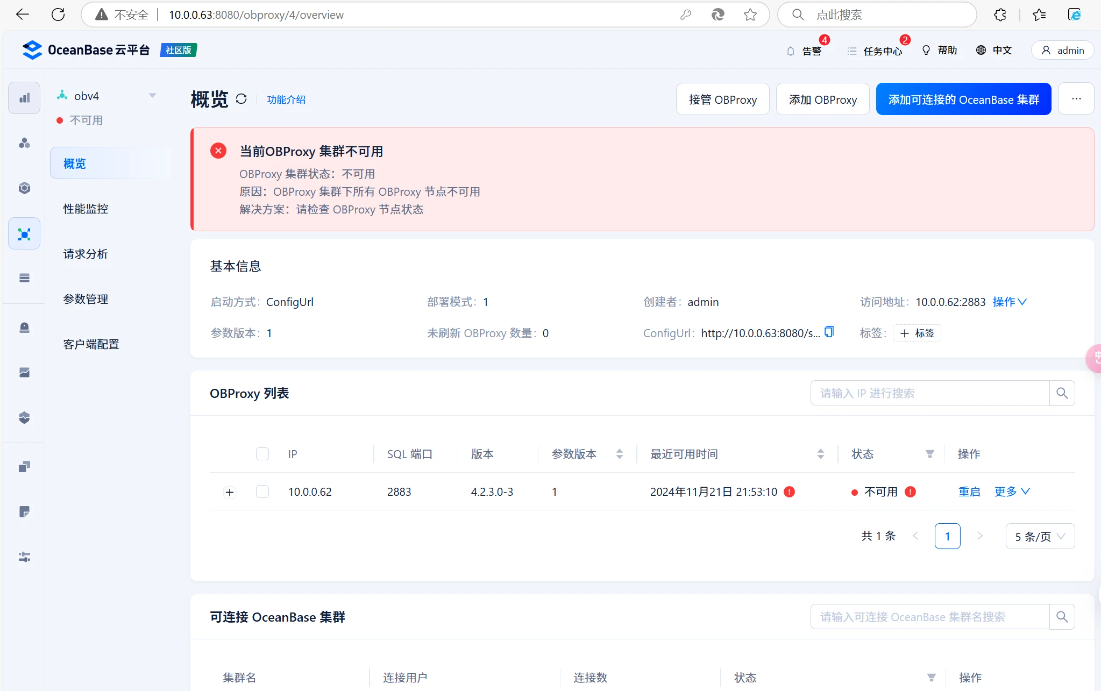Viewport: 1101px width, 691px height.
Task: Copy the ConfigUrl using the copy icon
Action: tap(829, 332)
